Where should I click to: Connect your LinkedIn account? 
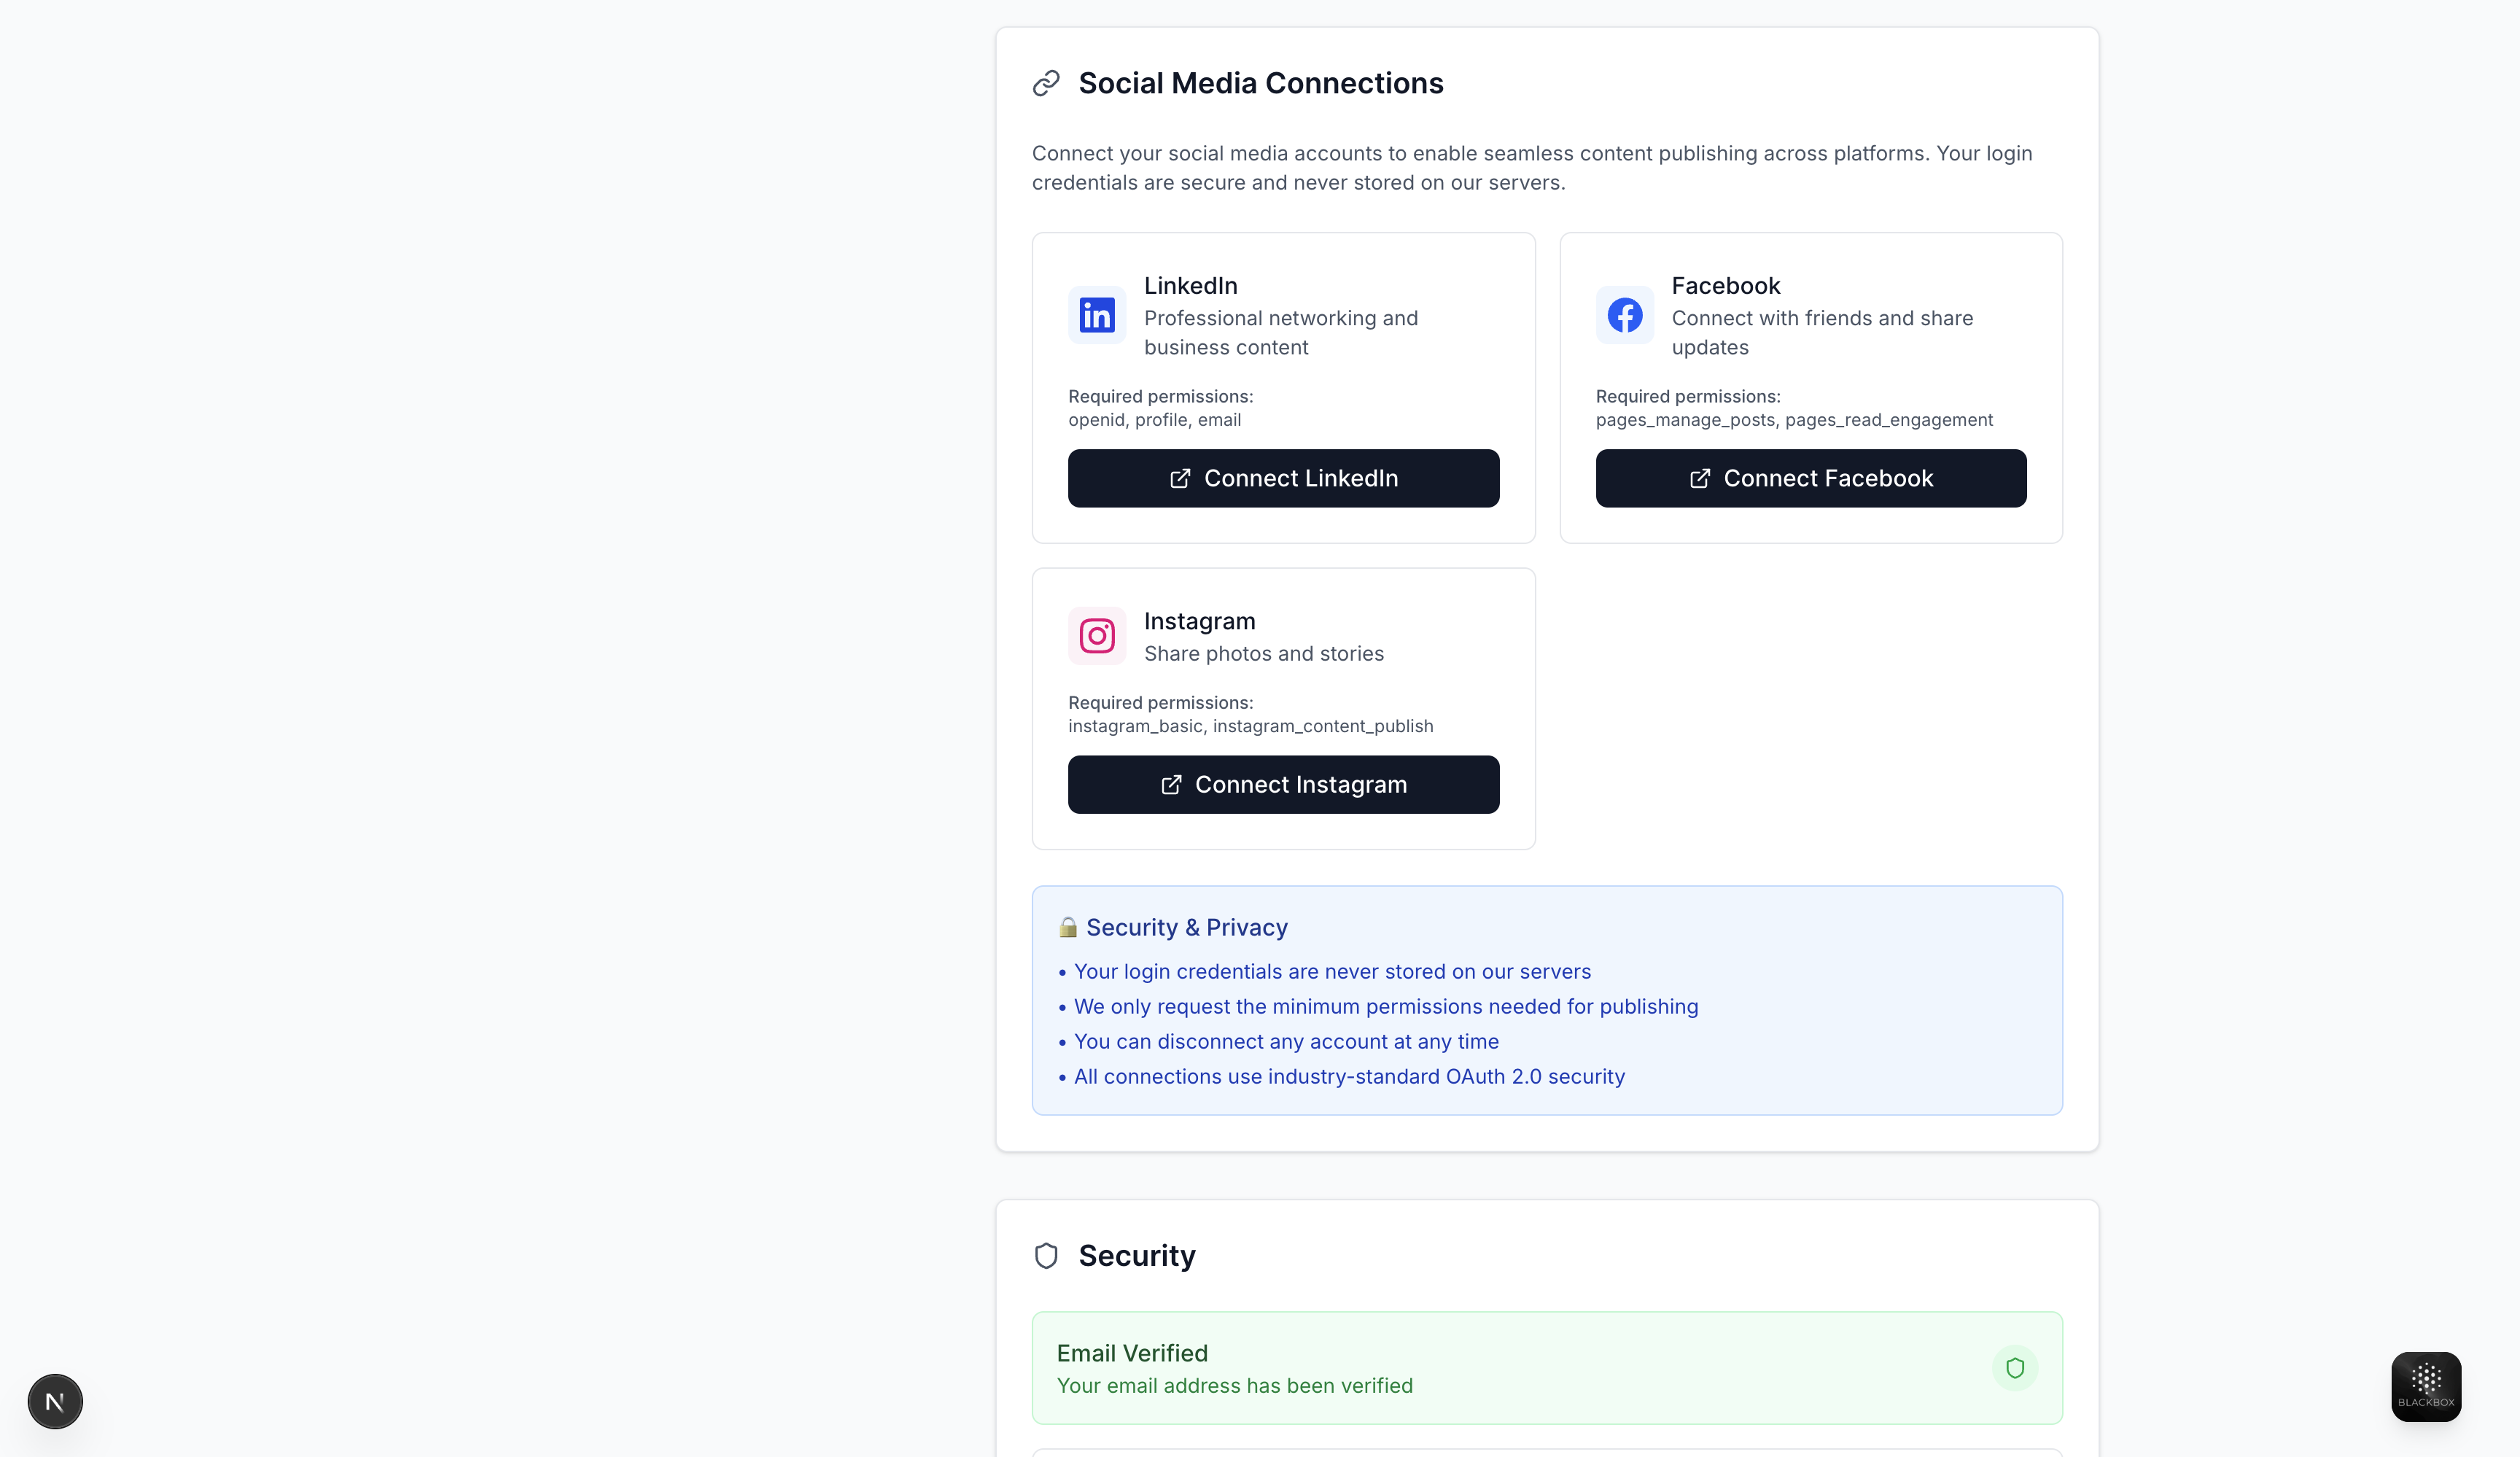(1283, 478)
